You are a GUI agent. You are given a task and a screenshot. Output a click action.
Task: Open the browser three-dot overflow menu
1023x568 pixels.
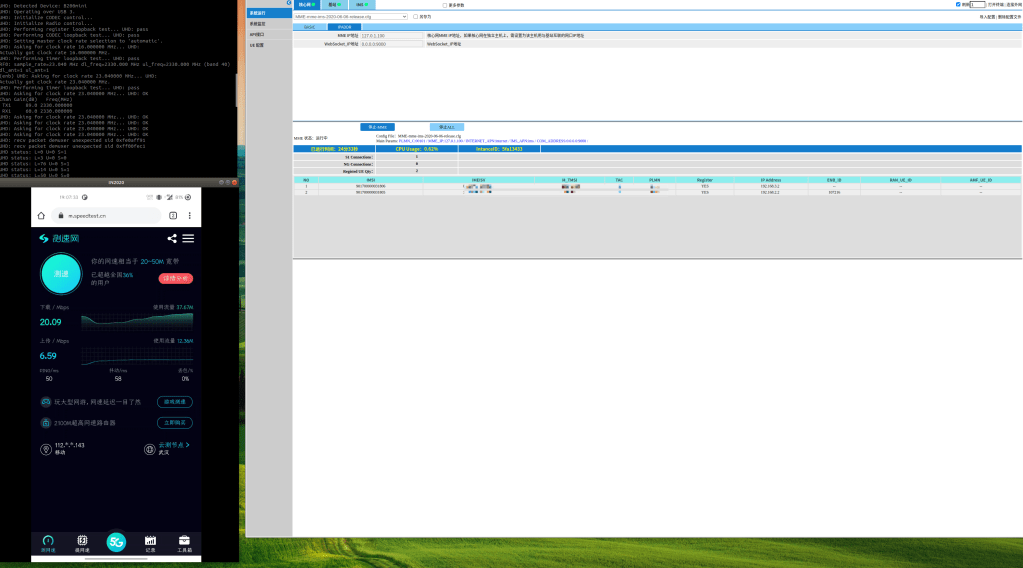tap(190, 216)
